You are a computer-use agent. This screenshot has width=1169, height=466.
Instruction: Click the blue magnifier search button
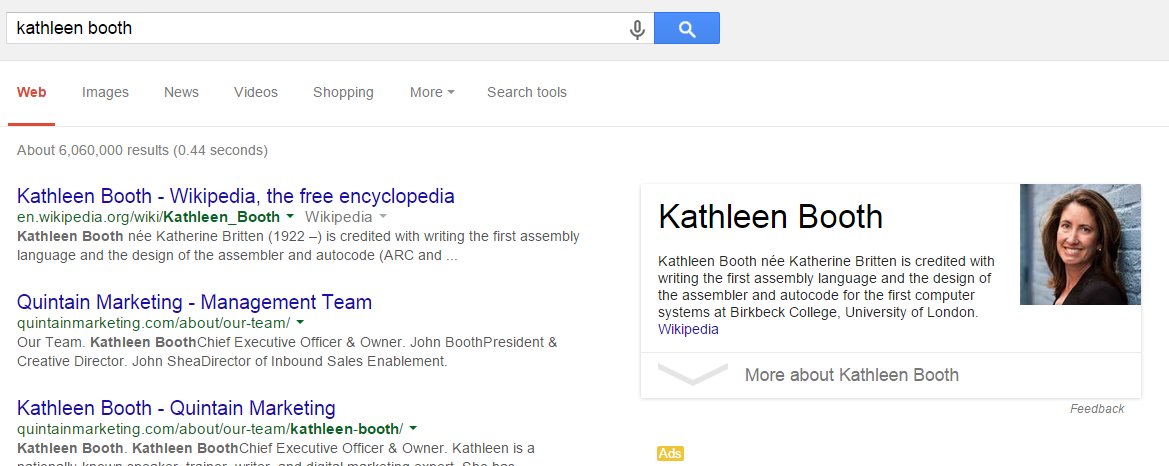pos(687,29)
